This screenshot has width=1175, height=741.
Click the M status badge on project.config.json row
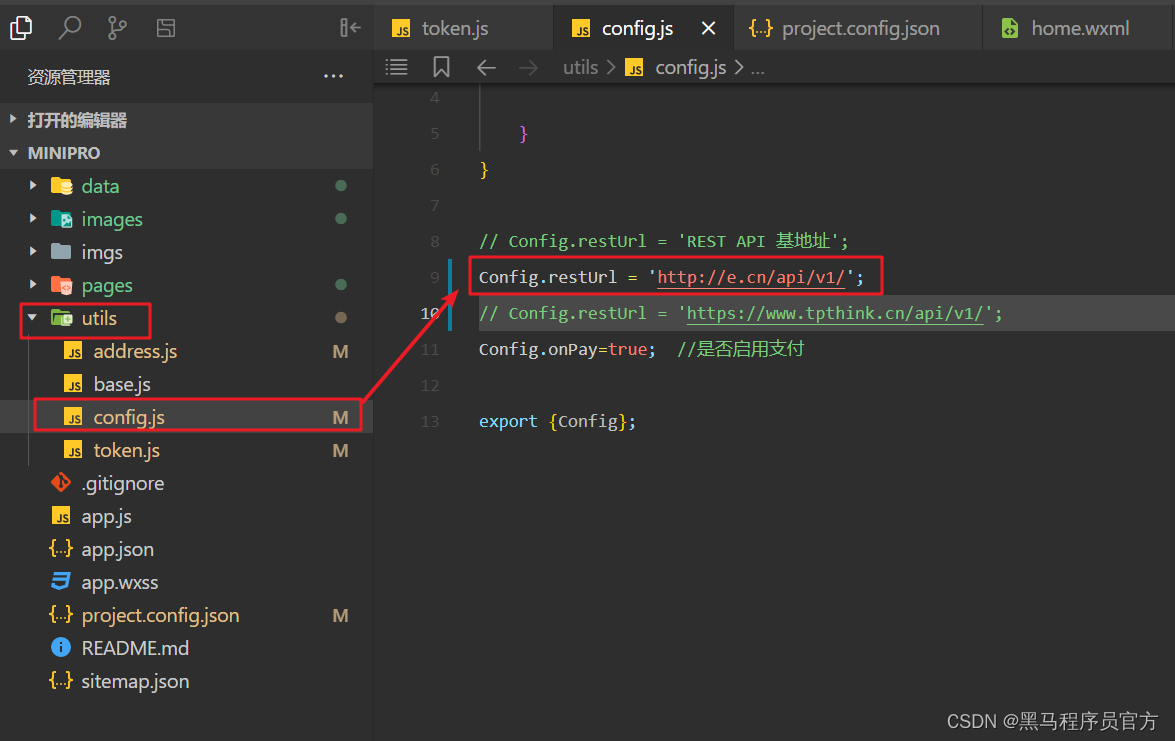pyautogui.click(x=340, y=615)
